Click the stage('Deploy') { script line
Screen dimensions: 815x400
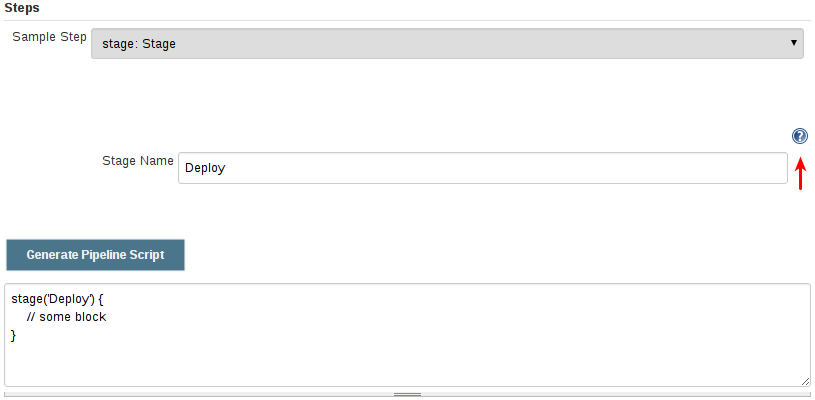pos(58,299)
